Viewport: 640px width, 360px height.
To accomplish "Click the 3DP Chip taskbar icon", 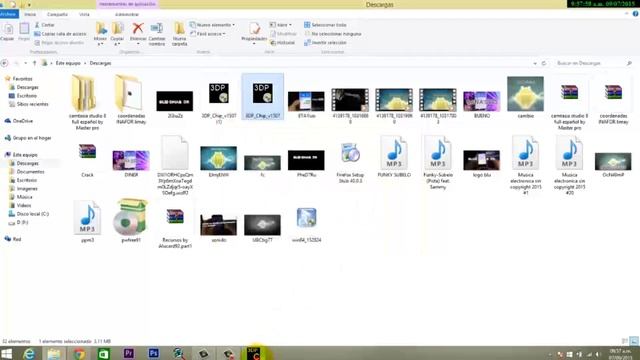I will point(254,353).
